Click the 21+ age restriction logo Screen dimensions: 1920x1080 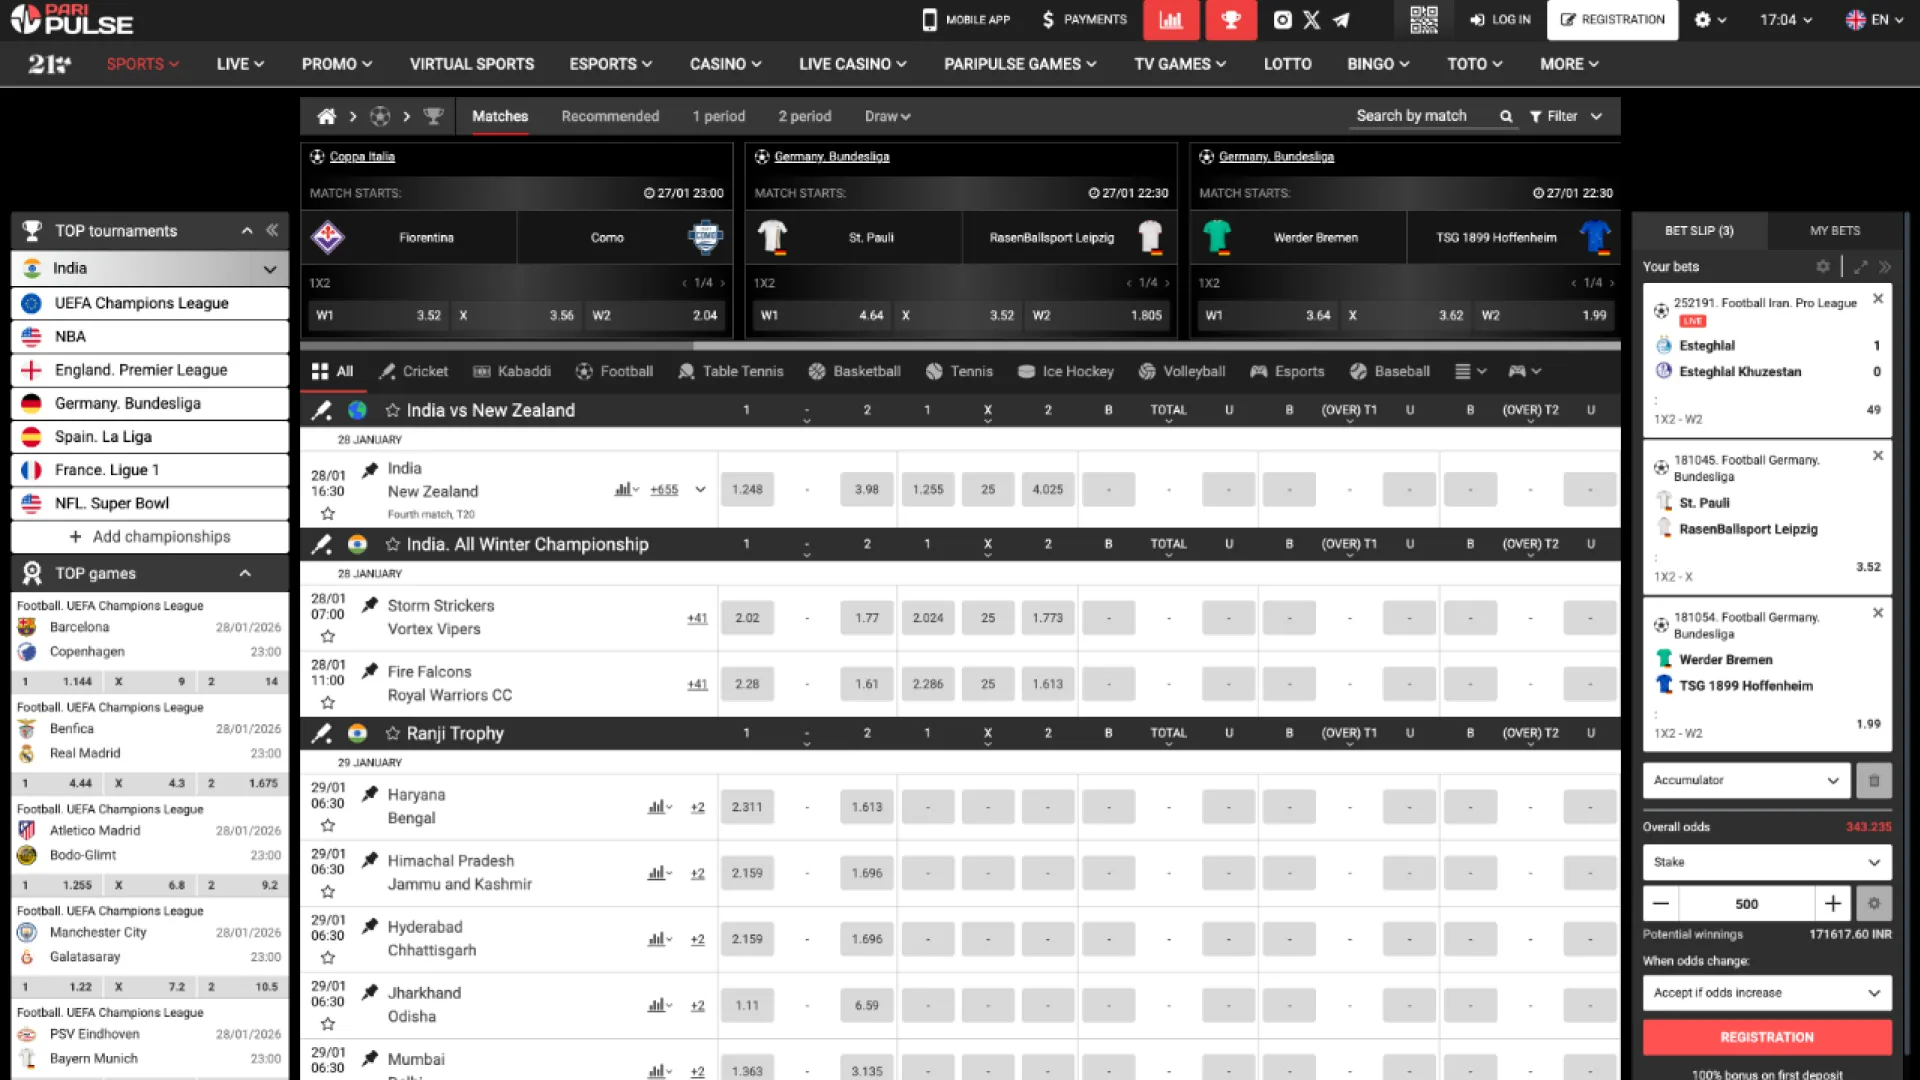[x=49, y=64]
